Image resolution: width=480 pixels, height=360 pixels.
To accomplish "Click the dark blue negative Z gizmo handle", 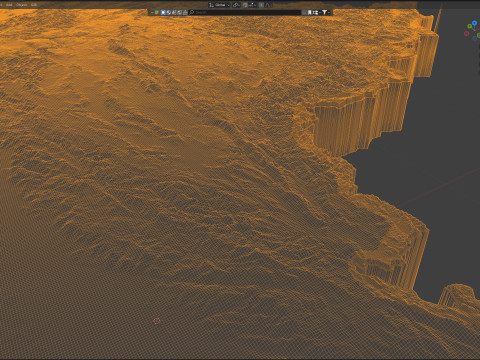I will tap(475, 39).
